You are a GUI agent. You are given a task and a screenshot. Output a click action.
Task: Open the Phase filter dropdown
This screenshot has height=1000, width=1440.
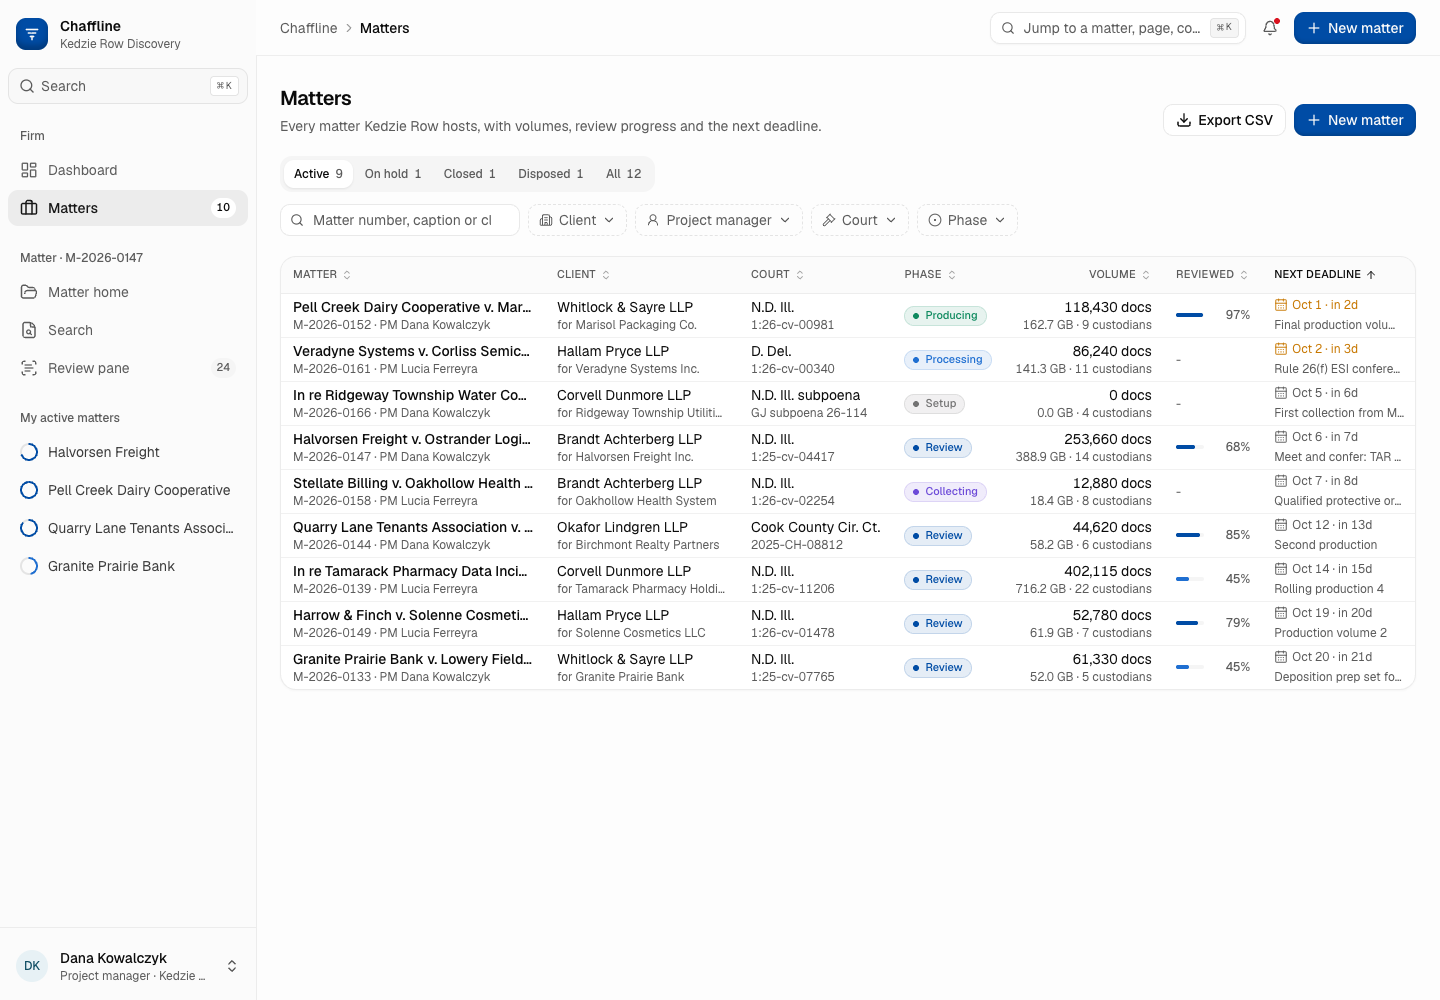point(967,220)
